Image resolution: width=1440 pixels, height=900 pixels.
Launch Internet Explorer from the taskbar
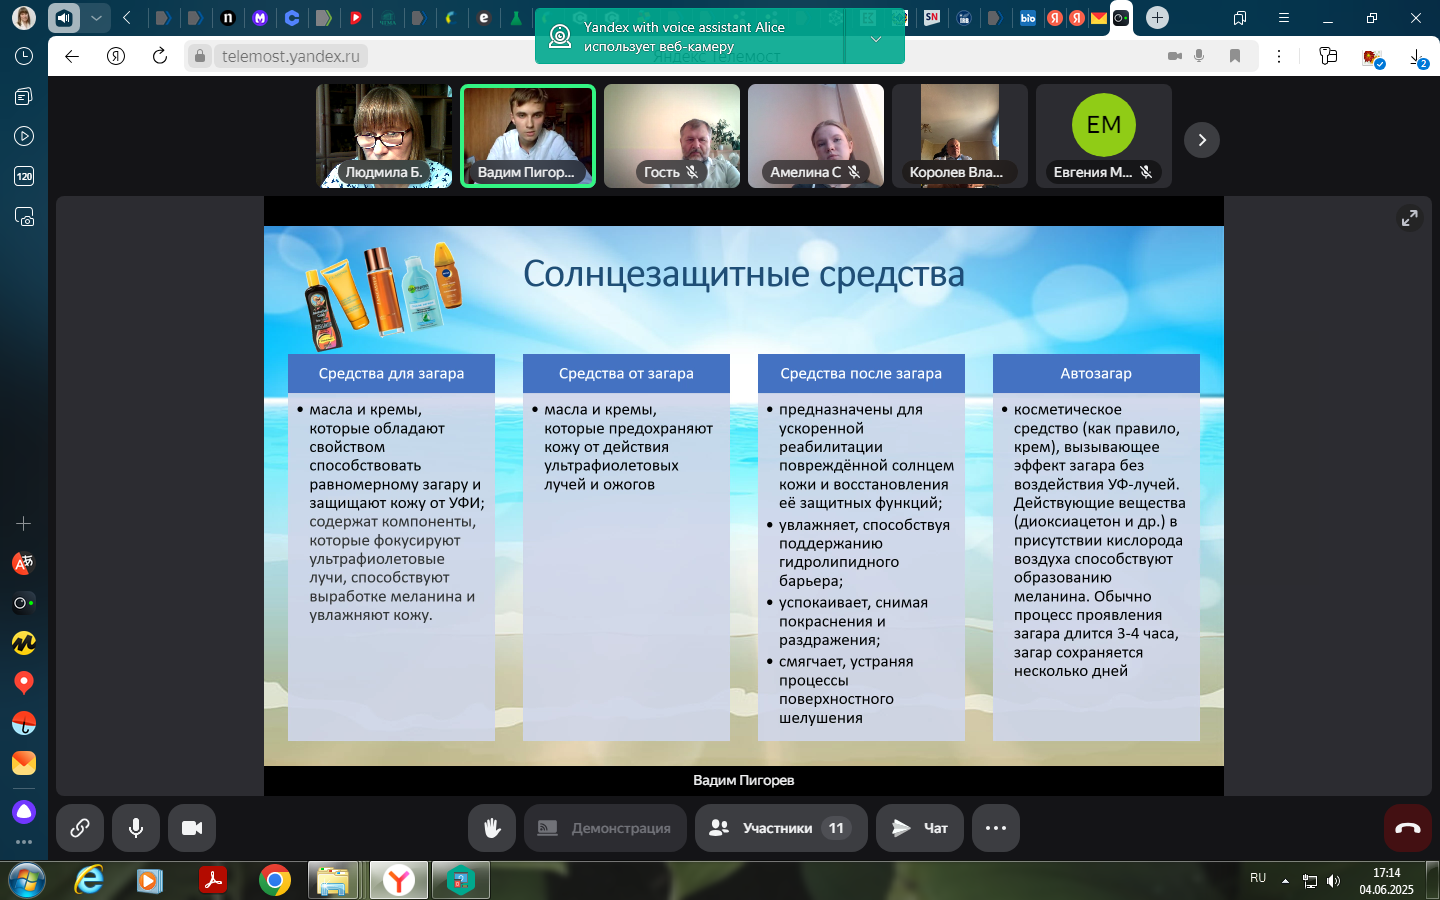click(x=89, y=880)
